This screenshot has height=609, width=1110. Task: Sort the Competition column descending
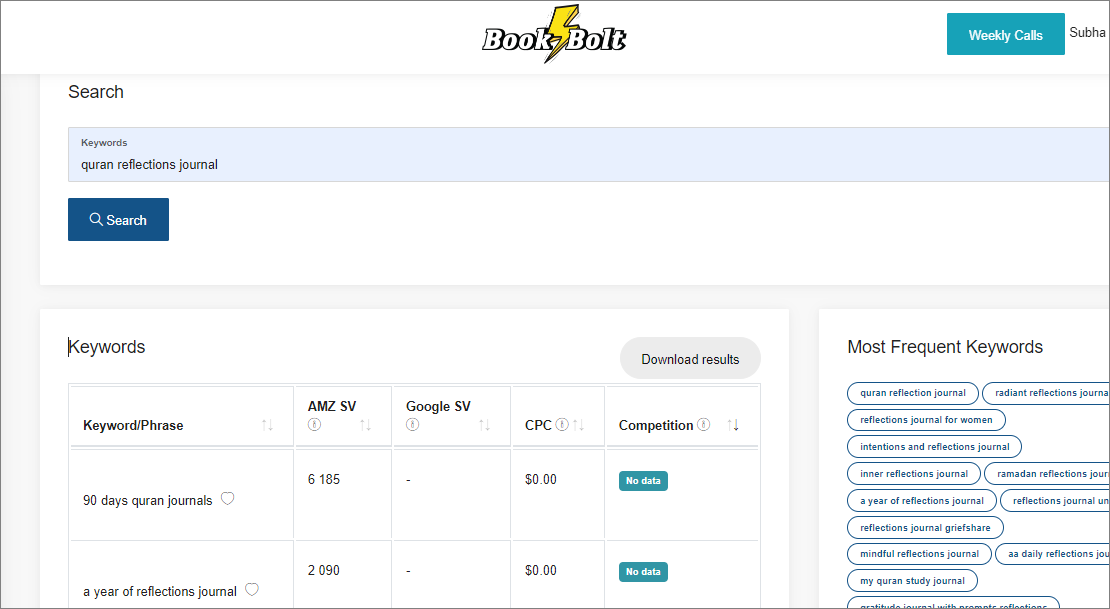point(736,427)
